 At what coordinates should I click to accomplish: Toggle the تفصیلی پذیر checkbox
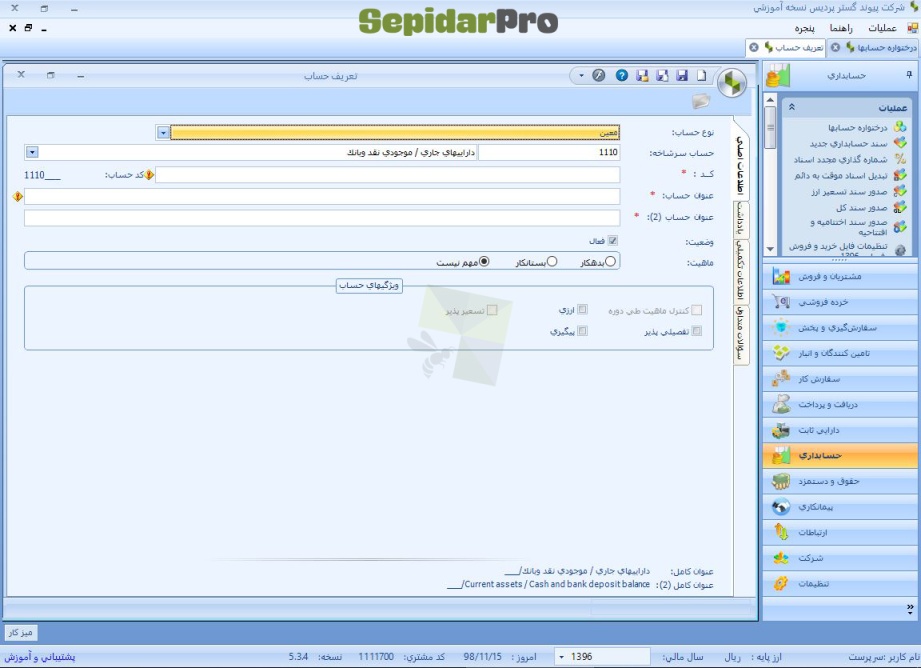(697, 331)
